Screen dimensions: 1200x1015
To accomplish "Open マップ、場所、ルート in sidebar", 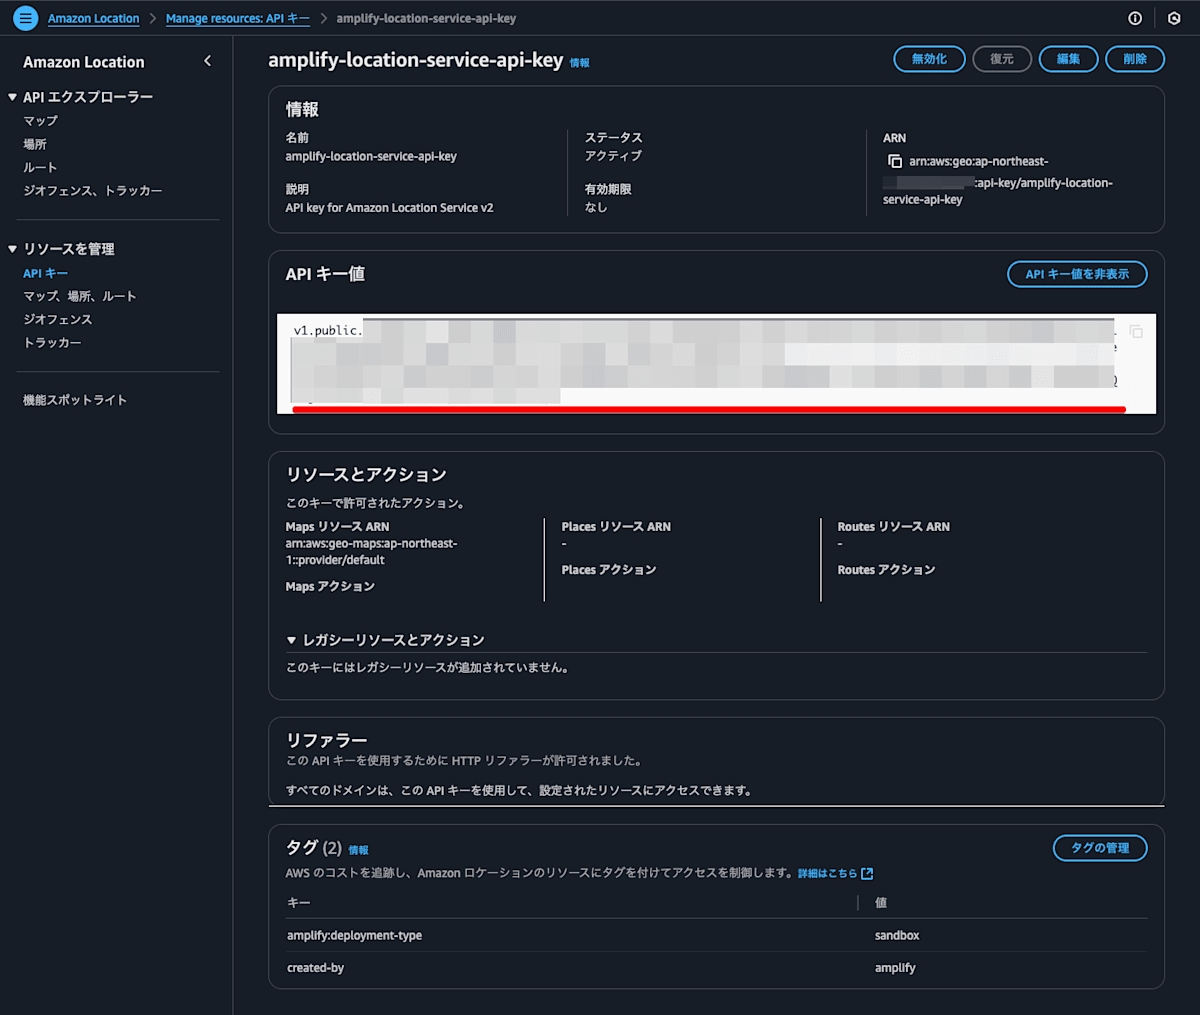I will [x=80, y=296].
